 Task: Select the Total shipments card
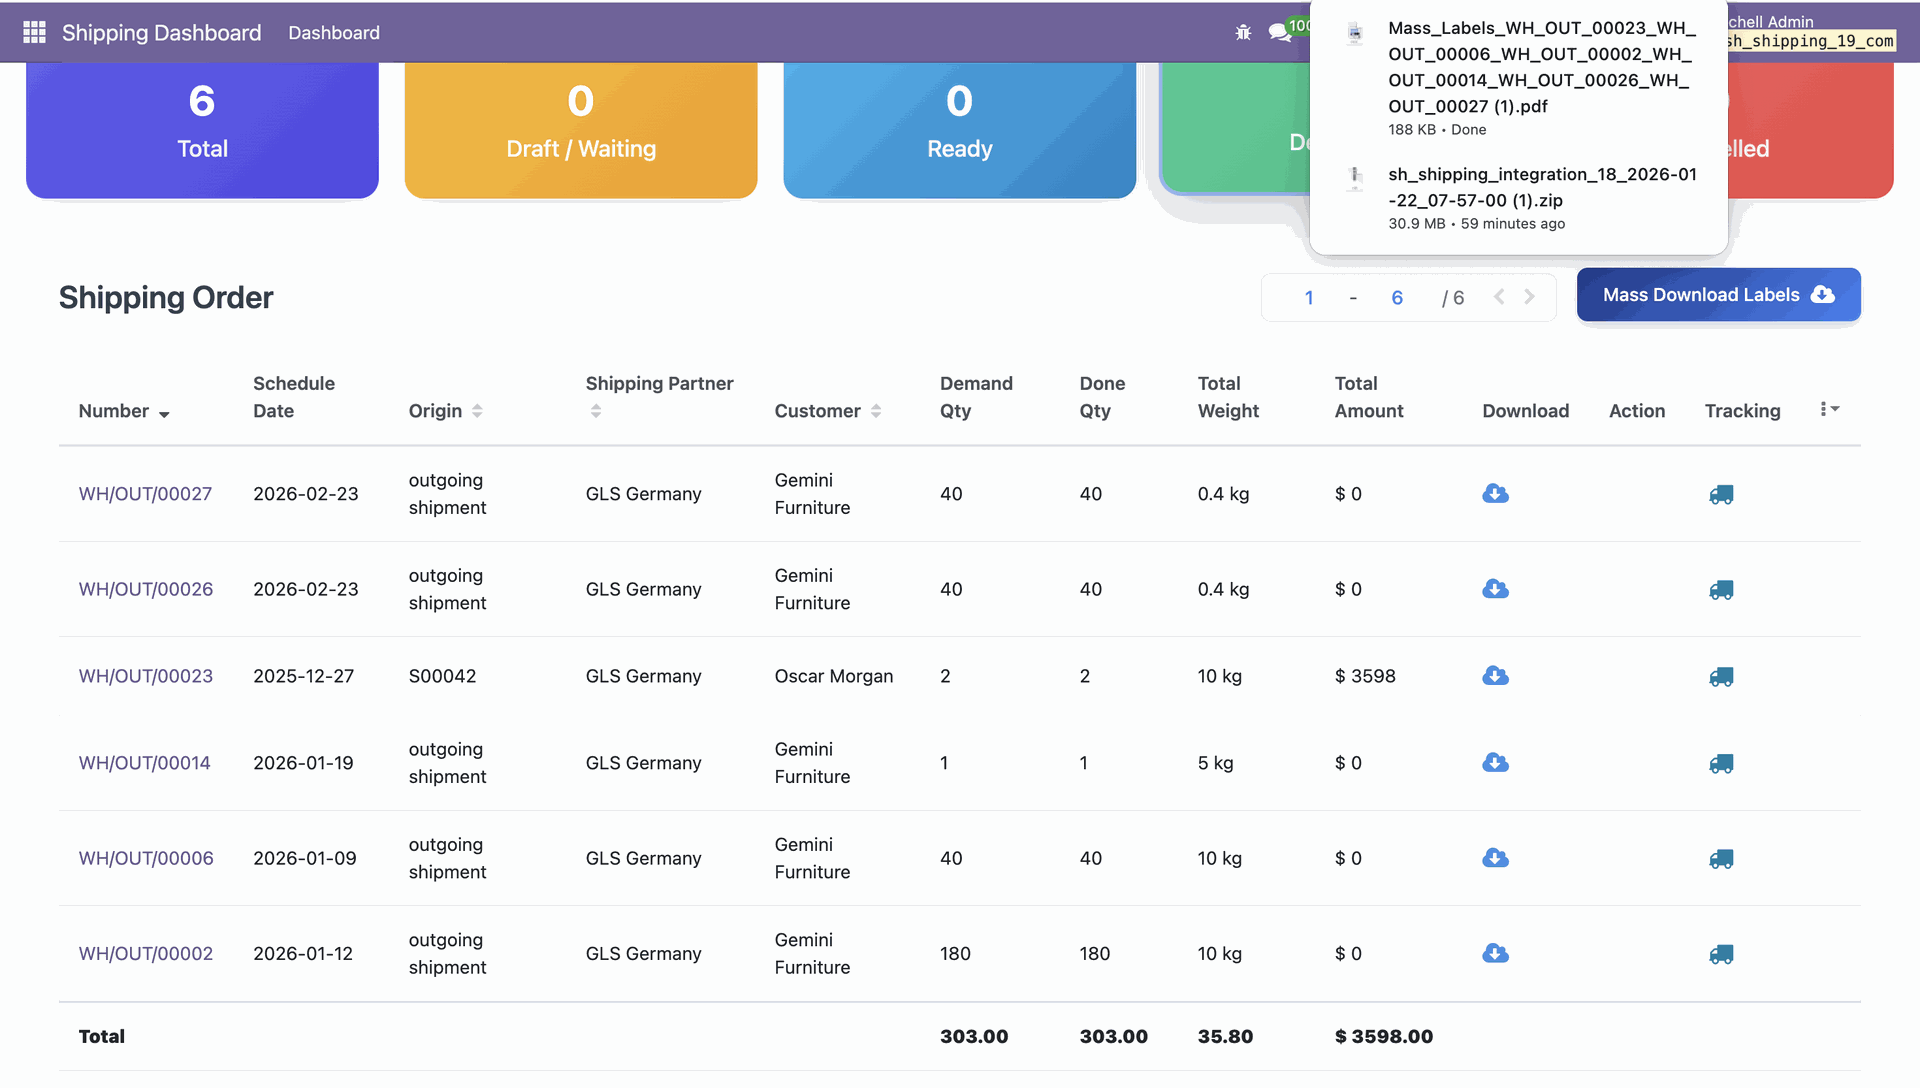(202, 125)
